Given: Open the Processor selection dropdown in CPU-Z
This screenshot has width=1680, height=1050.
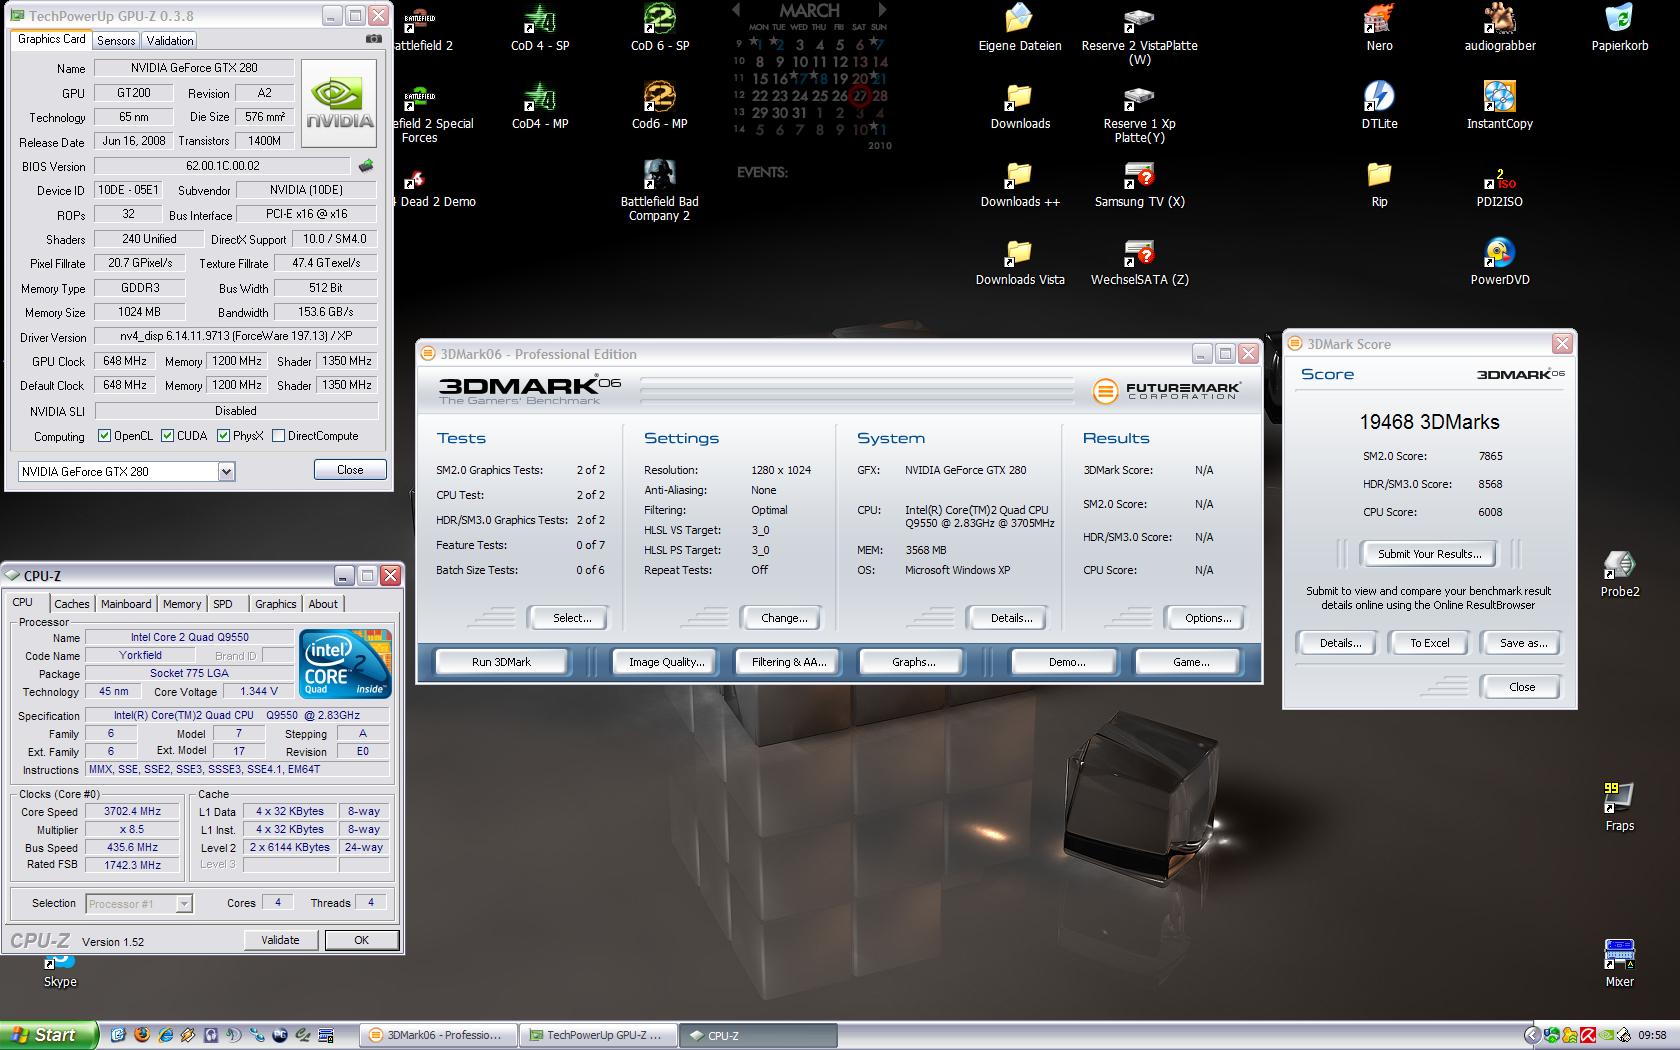Looking at the screenshot, I should tap(184, 904).
